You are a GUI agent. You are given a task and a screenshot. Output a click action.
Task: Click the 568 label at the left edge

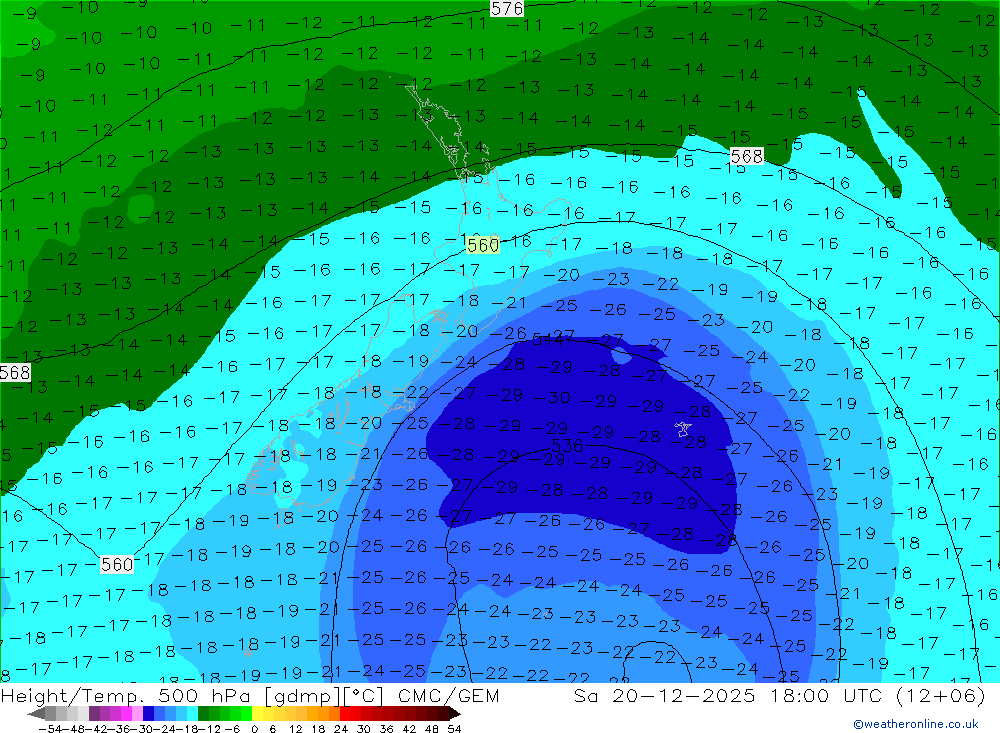[x=15, y=372]
